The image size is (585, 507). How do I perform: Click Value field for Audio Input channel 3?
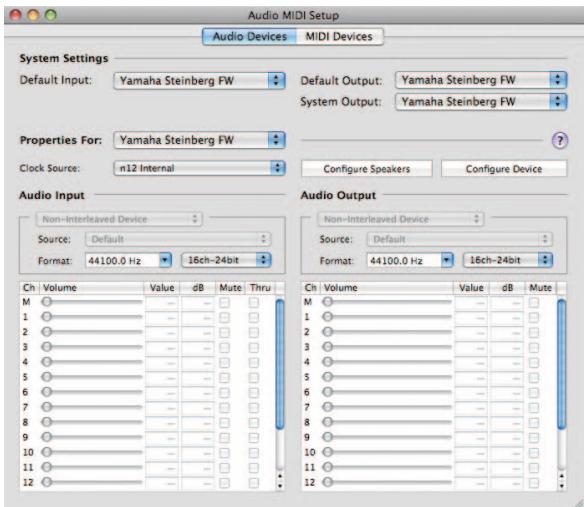point(162,348)
